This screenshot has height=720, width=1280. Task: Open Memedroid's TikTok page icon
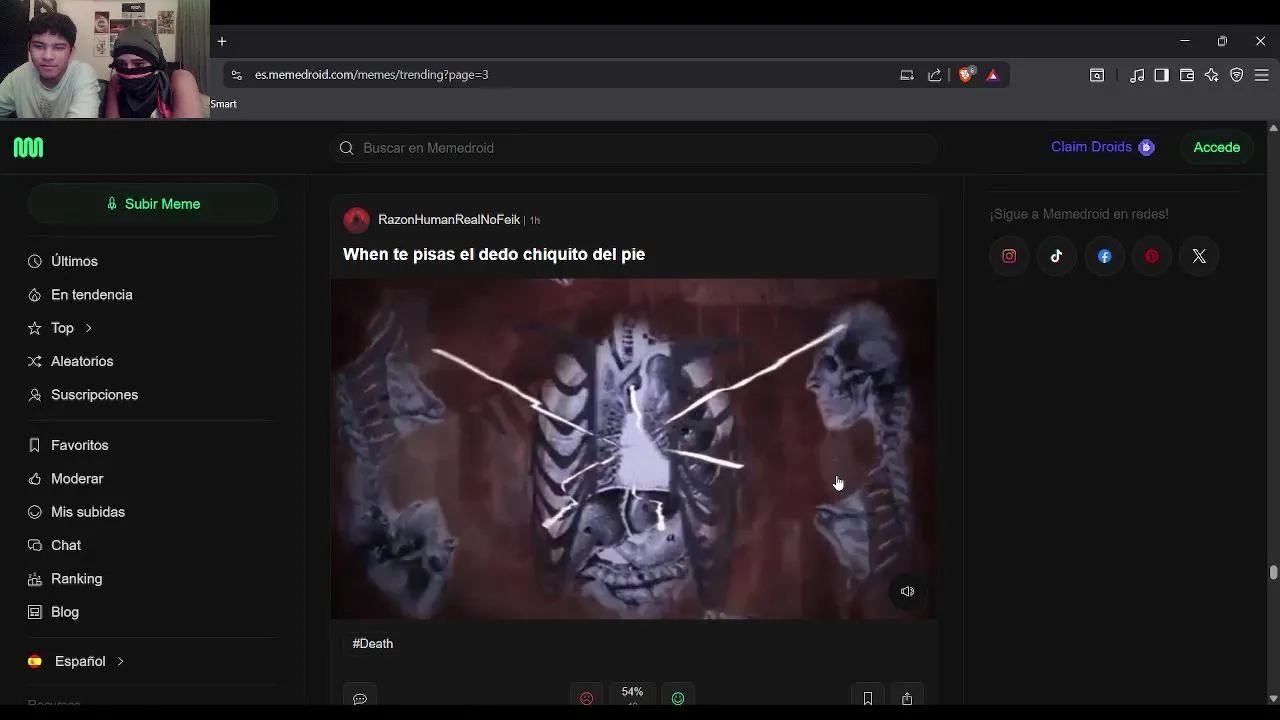pyautogui.click(x=1056, y=256)
